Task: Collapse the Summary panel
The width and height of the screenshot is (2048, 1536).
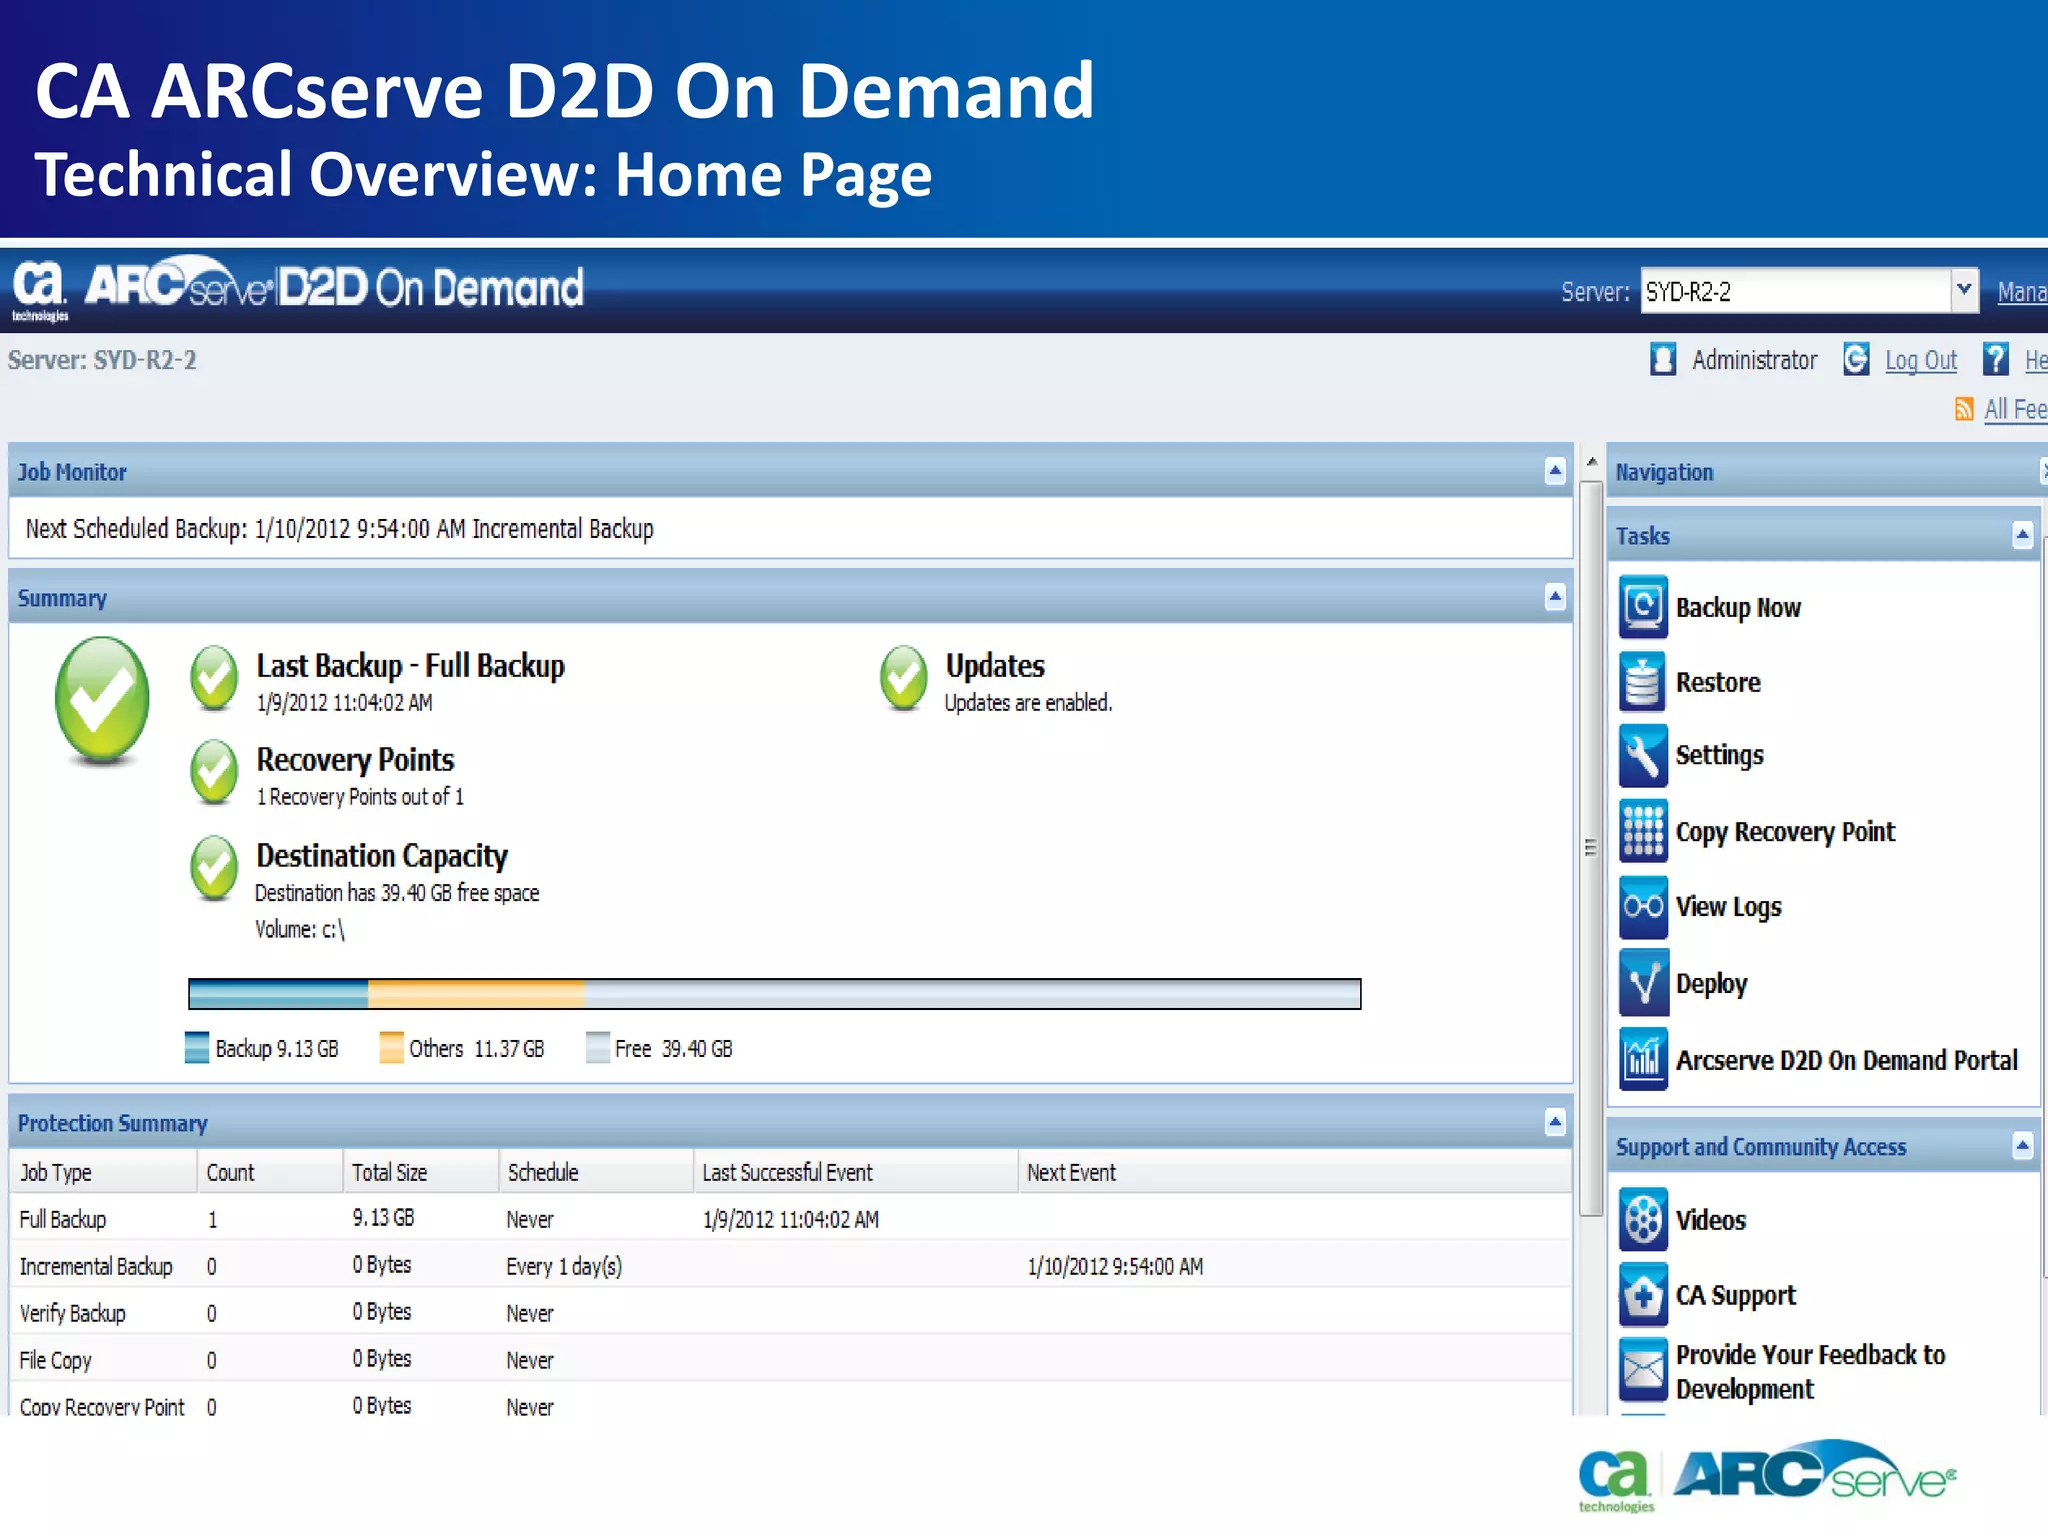Action: 1555,597
